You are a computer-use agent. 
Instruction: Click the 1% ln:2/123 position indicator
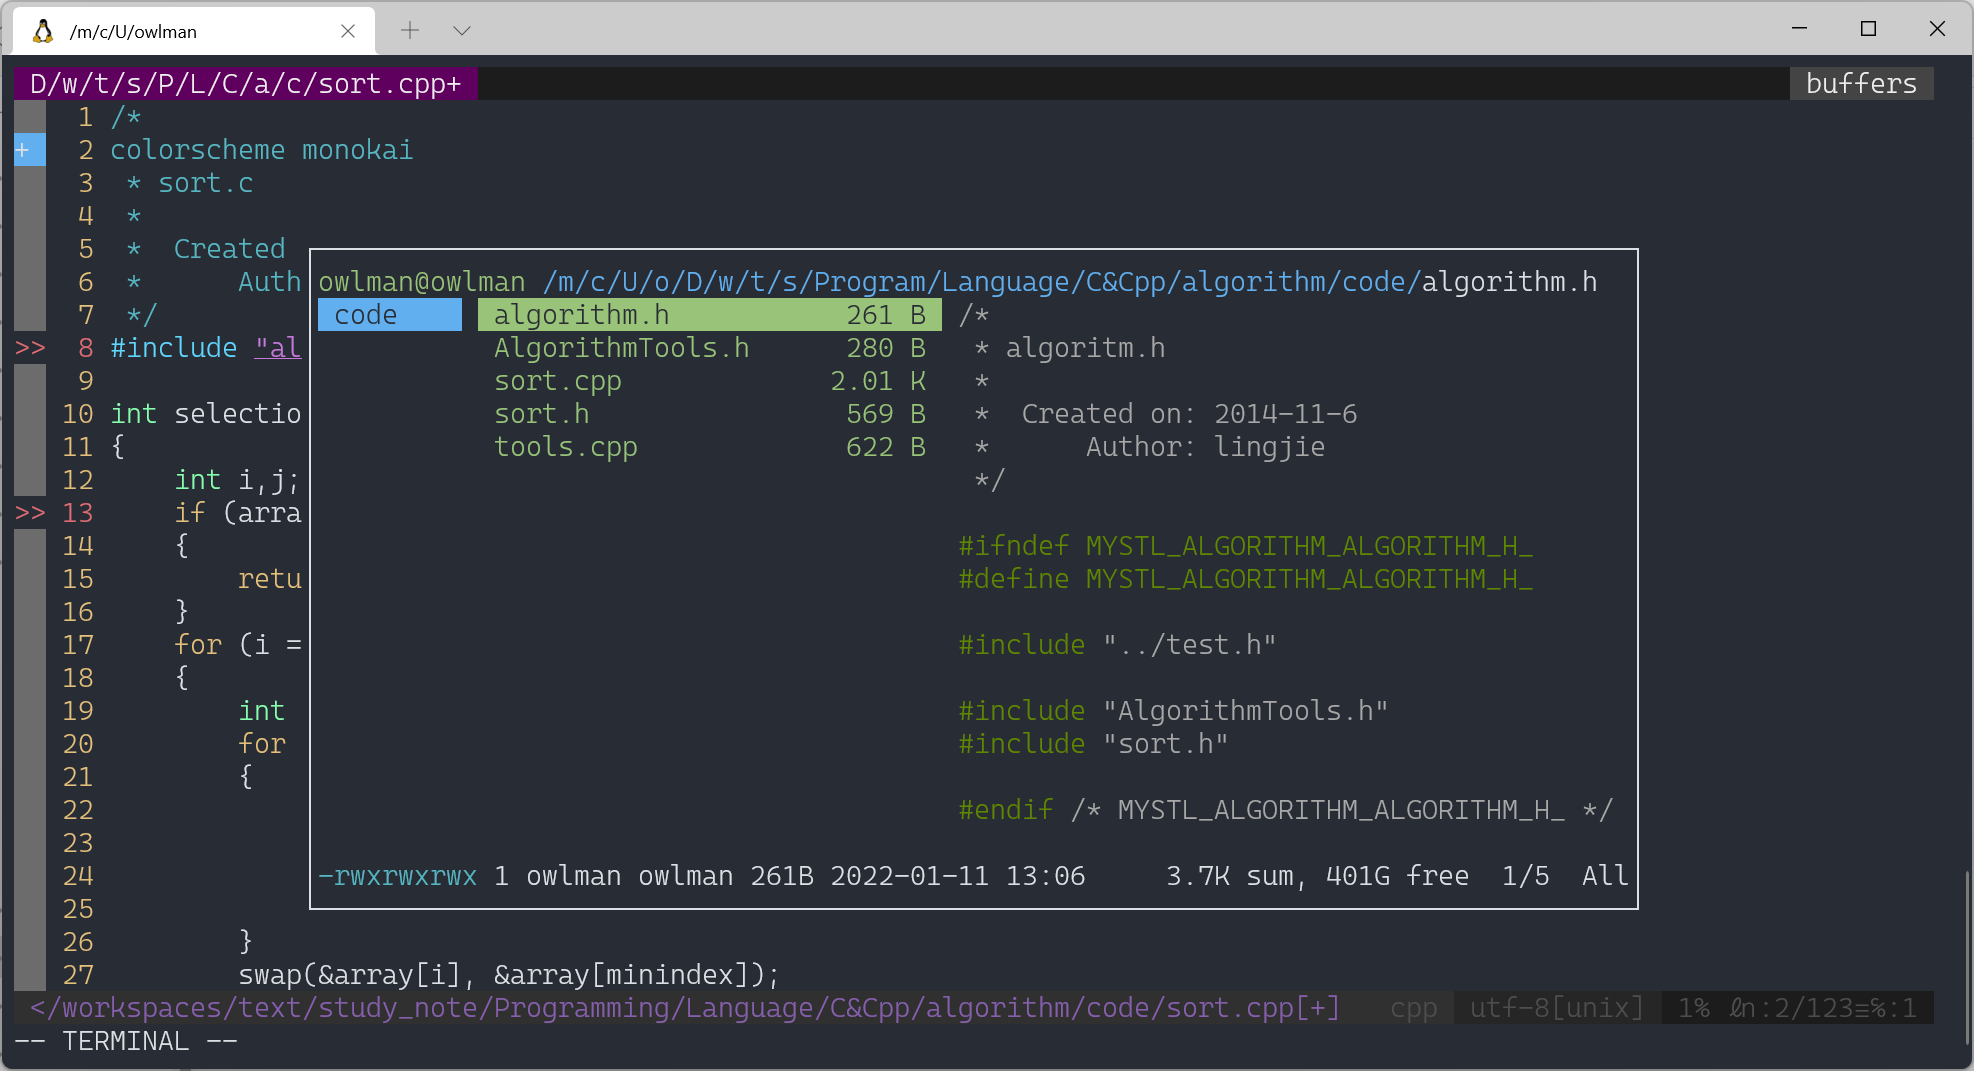pos(1797,1008)
